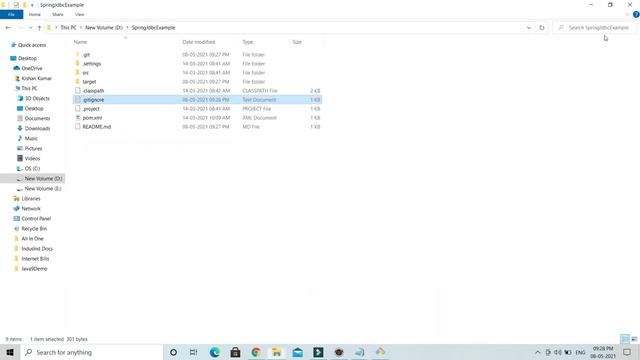This screenshot has height=360, width=640.
Task: Open IndusInd Docs folder
Action: [x=37, y=249]
